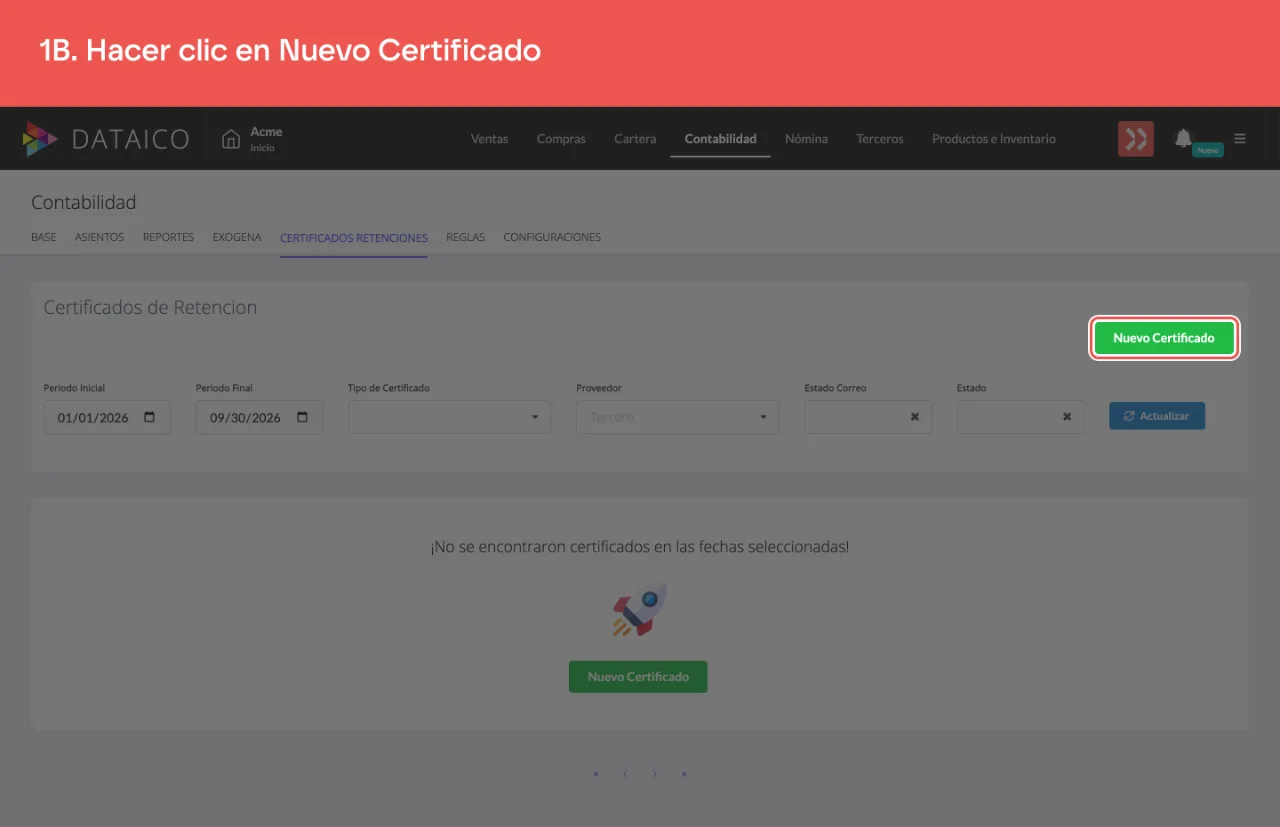
Task: Click the '¡No se encontraron certificados' message
Action: tap(640, 547)
